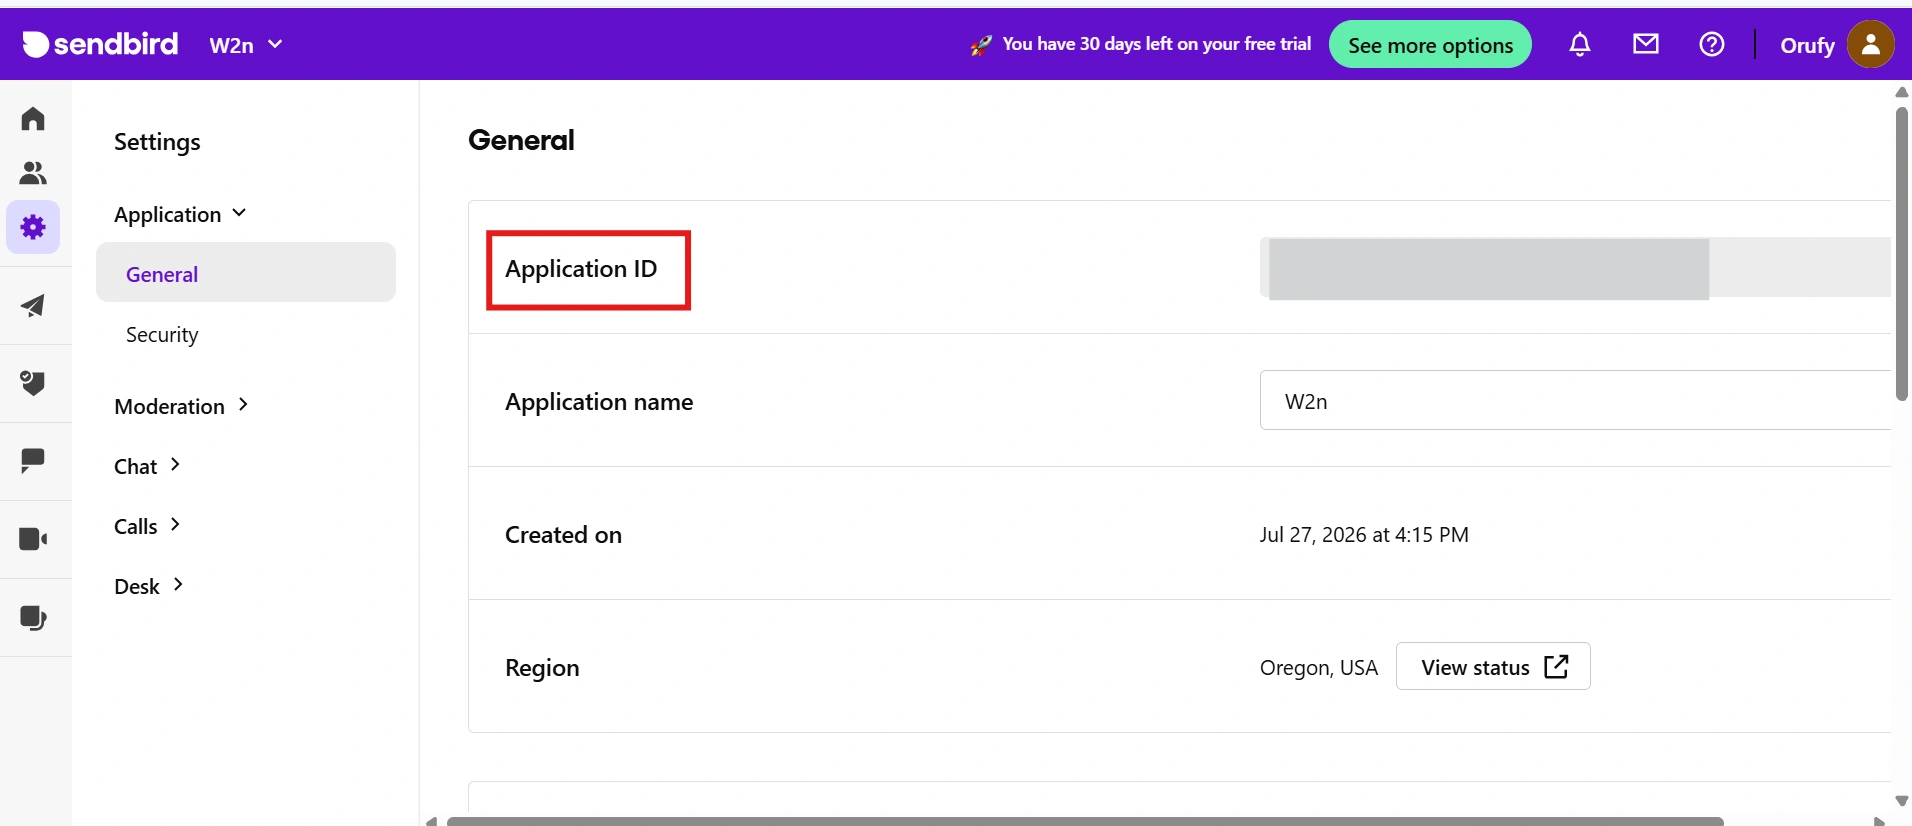The height and width of the screenshot is (826, 1912).
Task: Click the vertical scrollbar thumb
Action: pyautogui.click(x=1902, y=254)
